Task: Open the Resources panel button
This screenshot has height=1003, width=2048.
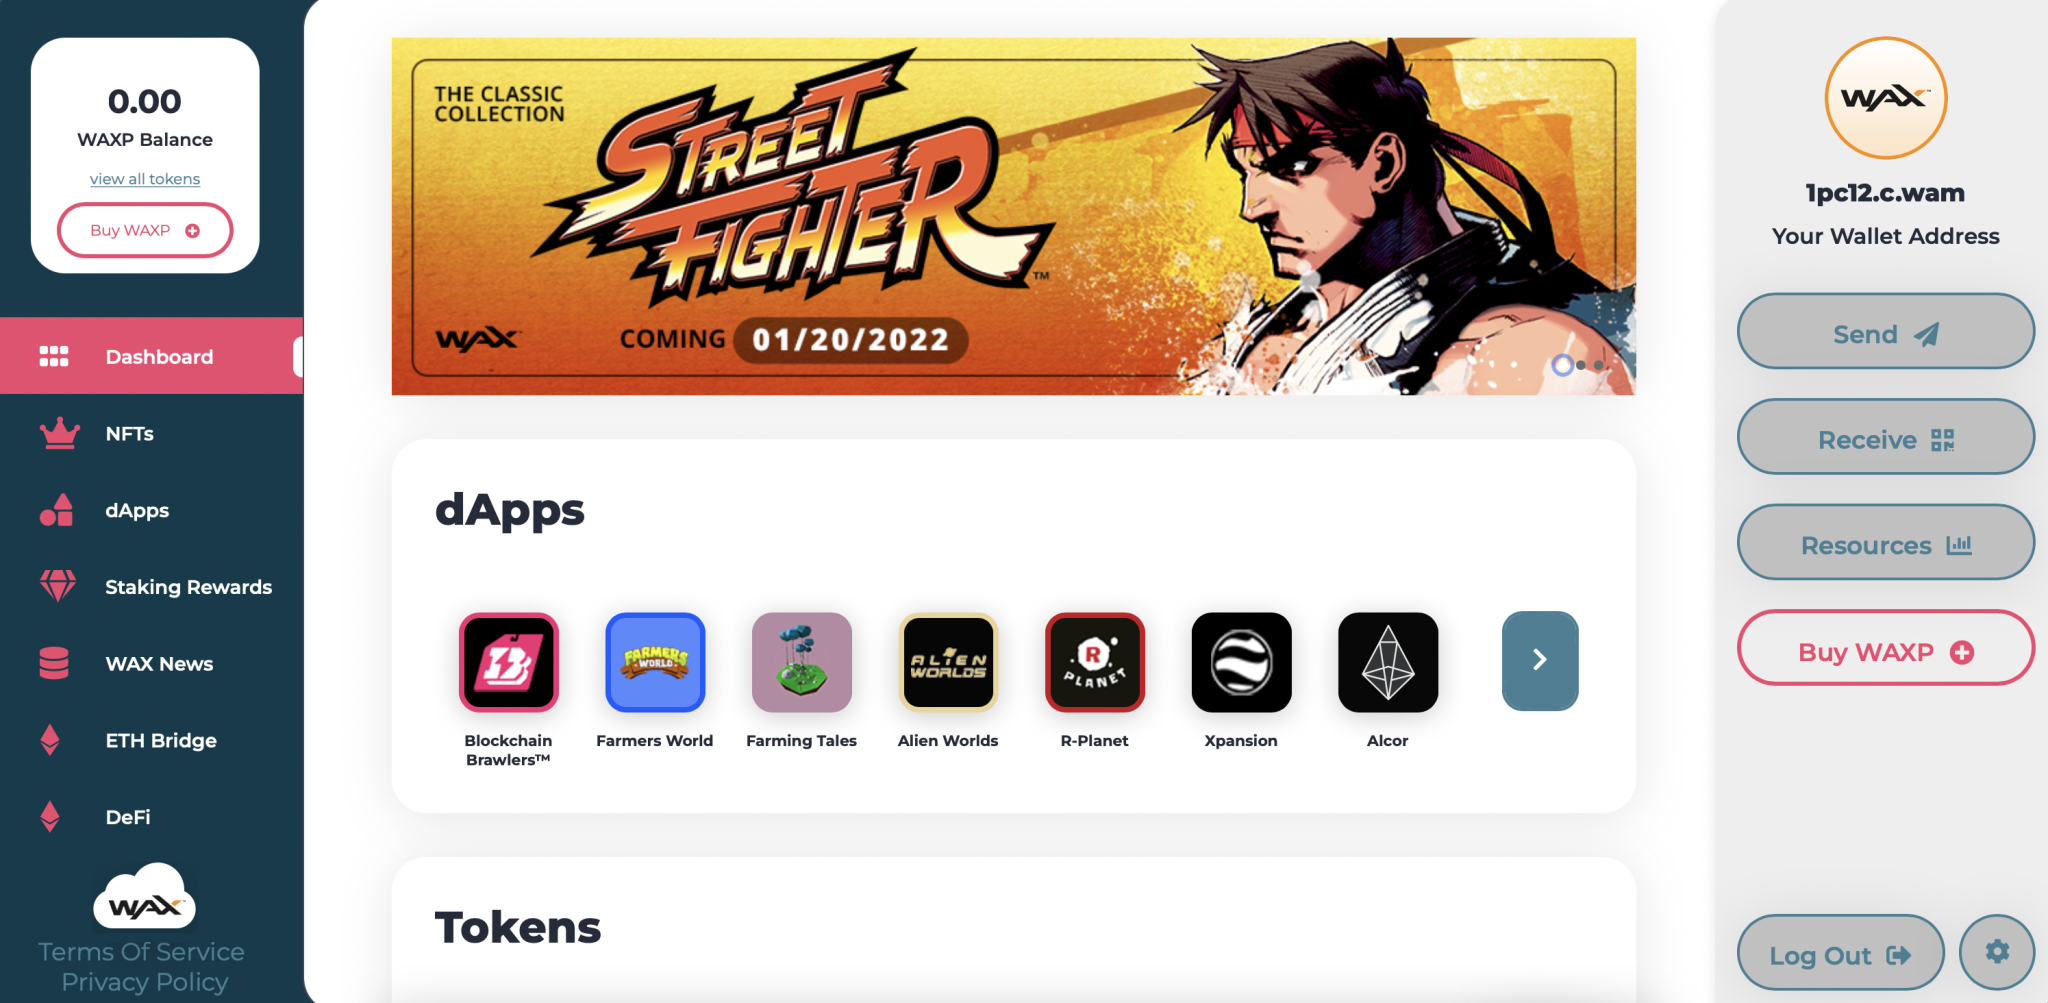Action: click(x=1885, y=543)
